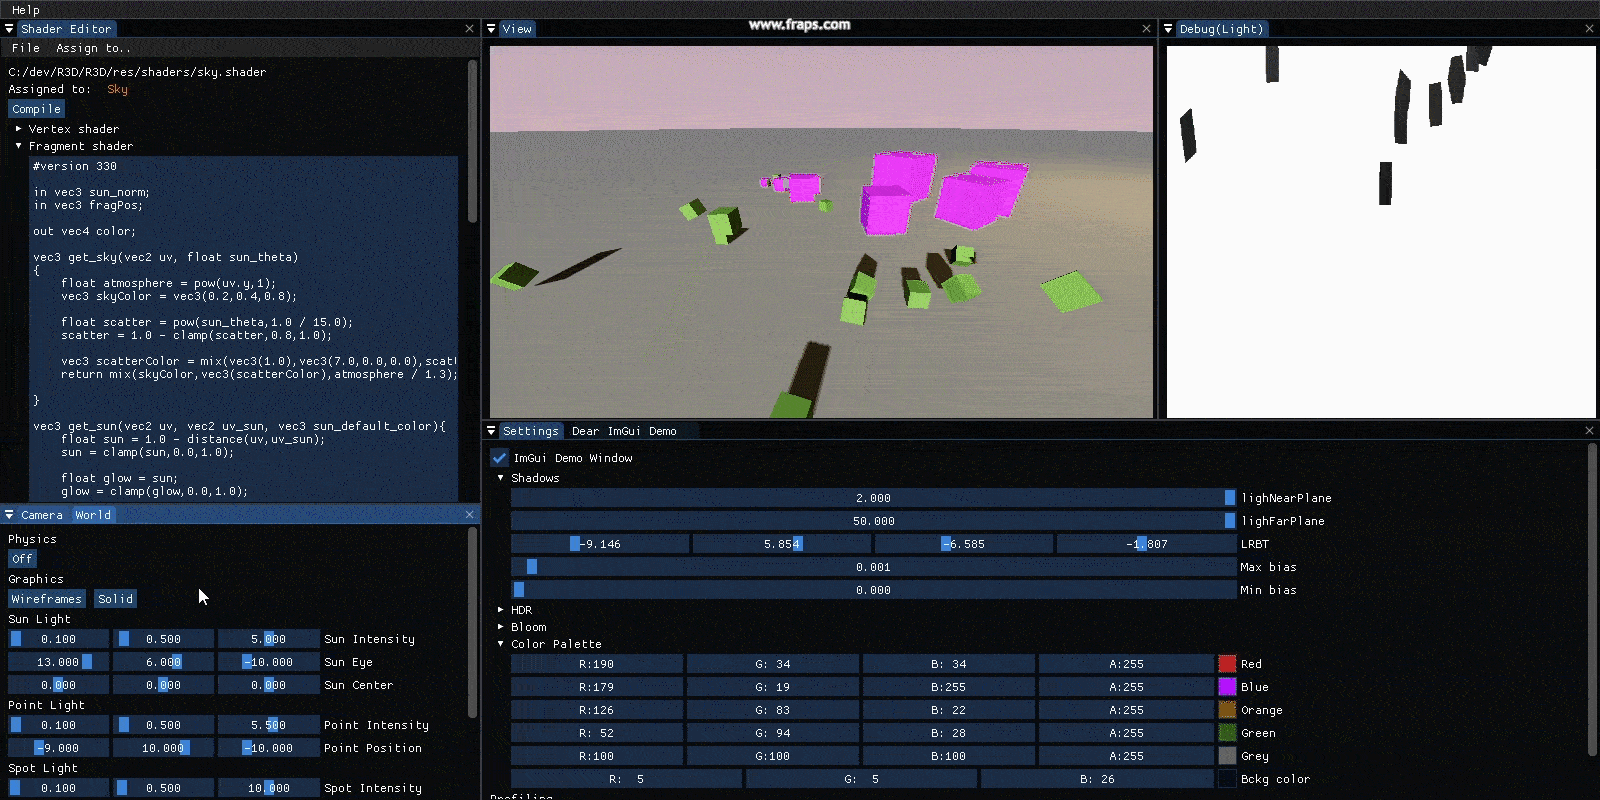Collapse the Camera/World panel triangle icon
Screen dimensions: 1600x800
click(9, 515)
